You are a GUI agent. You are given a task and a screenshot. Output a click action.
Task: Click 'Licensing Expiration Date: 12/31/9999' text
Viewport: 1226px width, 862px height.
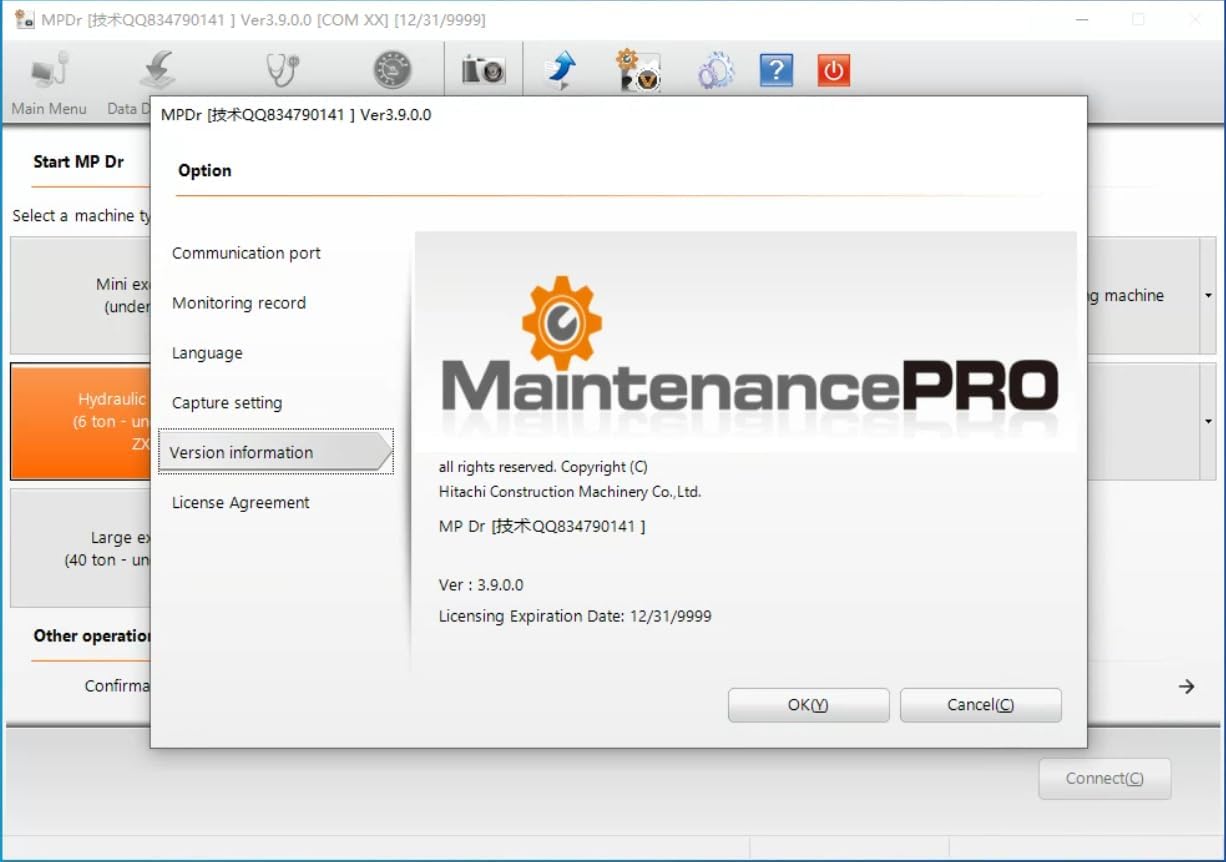[575, 616]
